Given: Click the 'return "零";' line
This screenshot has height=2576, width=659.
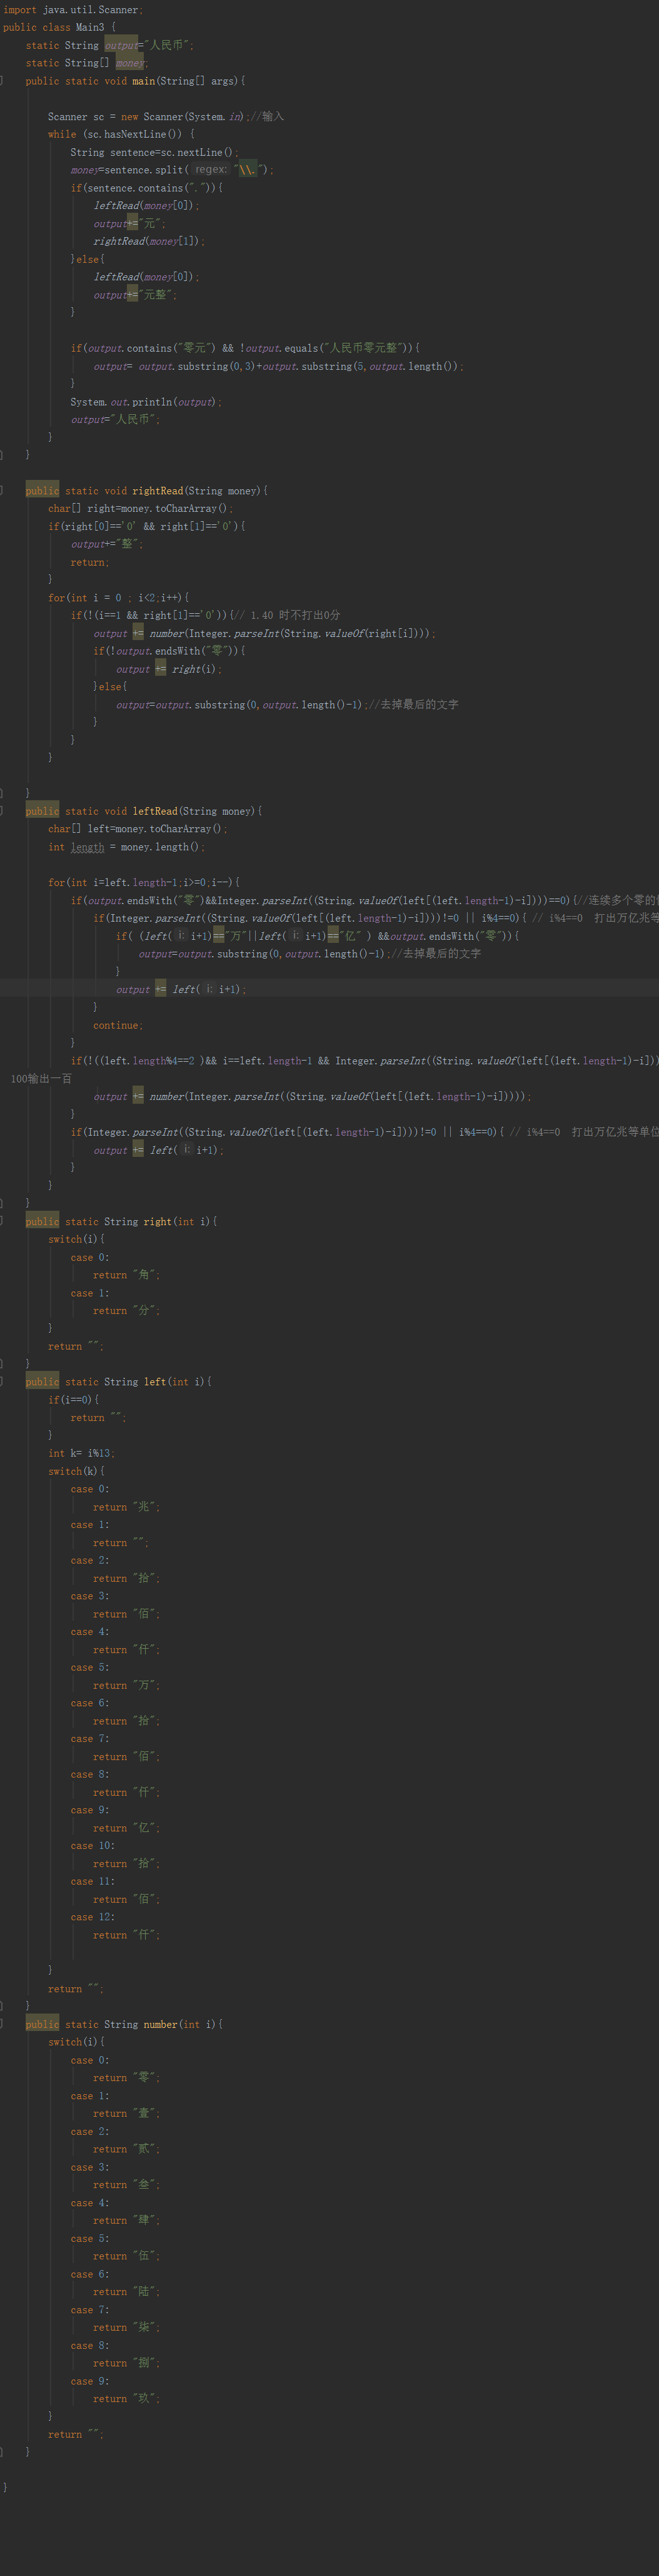Looking at the screenshot, I should pyautogui.click(x=126, y=2078).
